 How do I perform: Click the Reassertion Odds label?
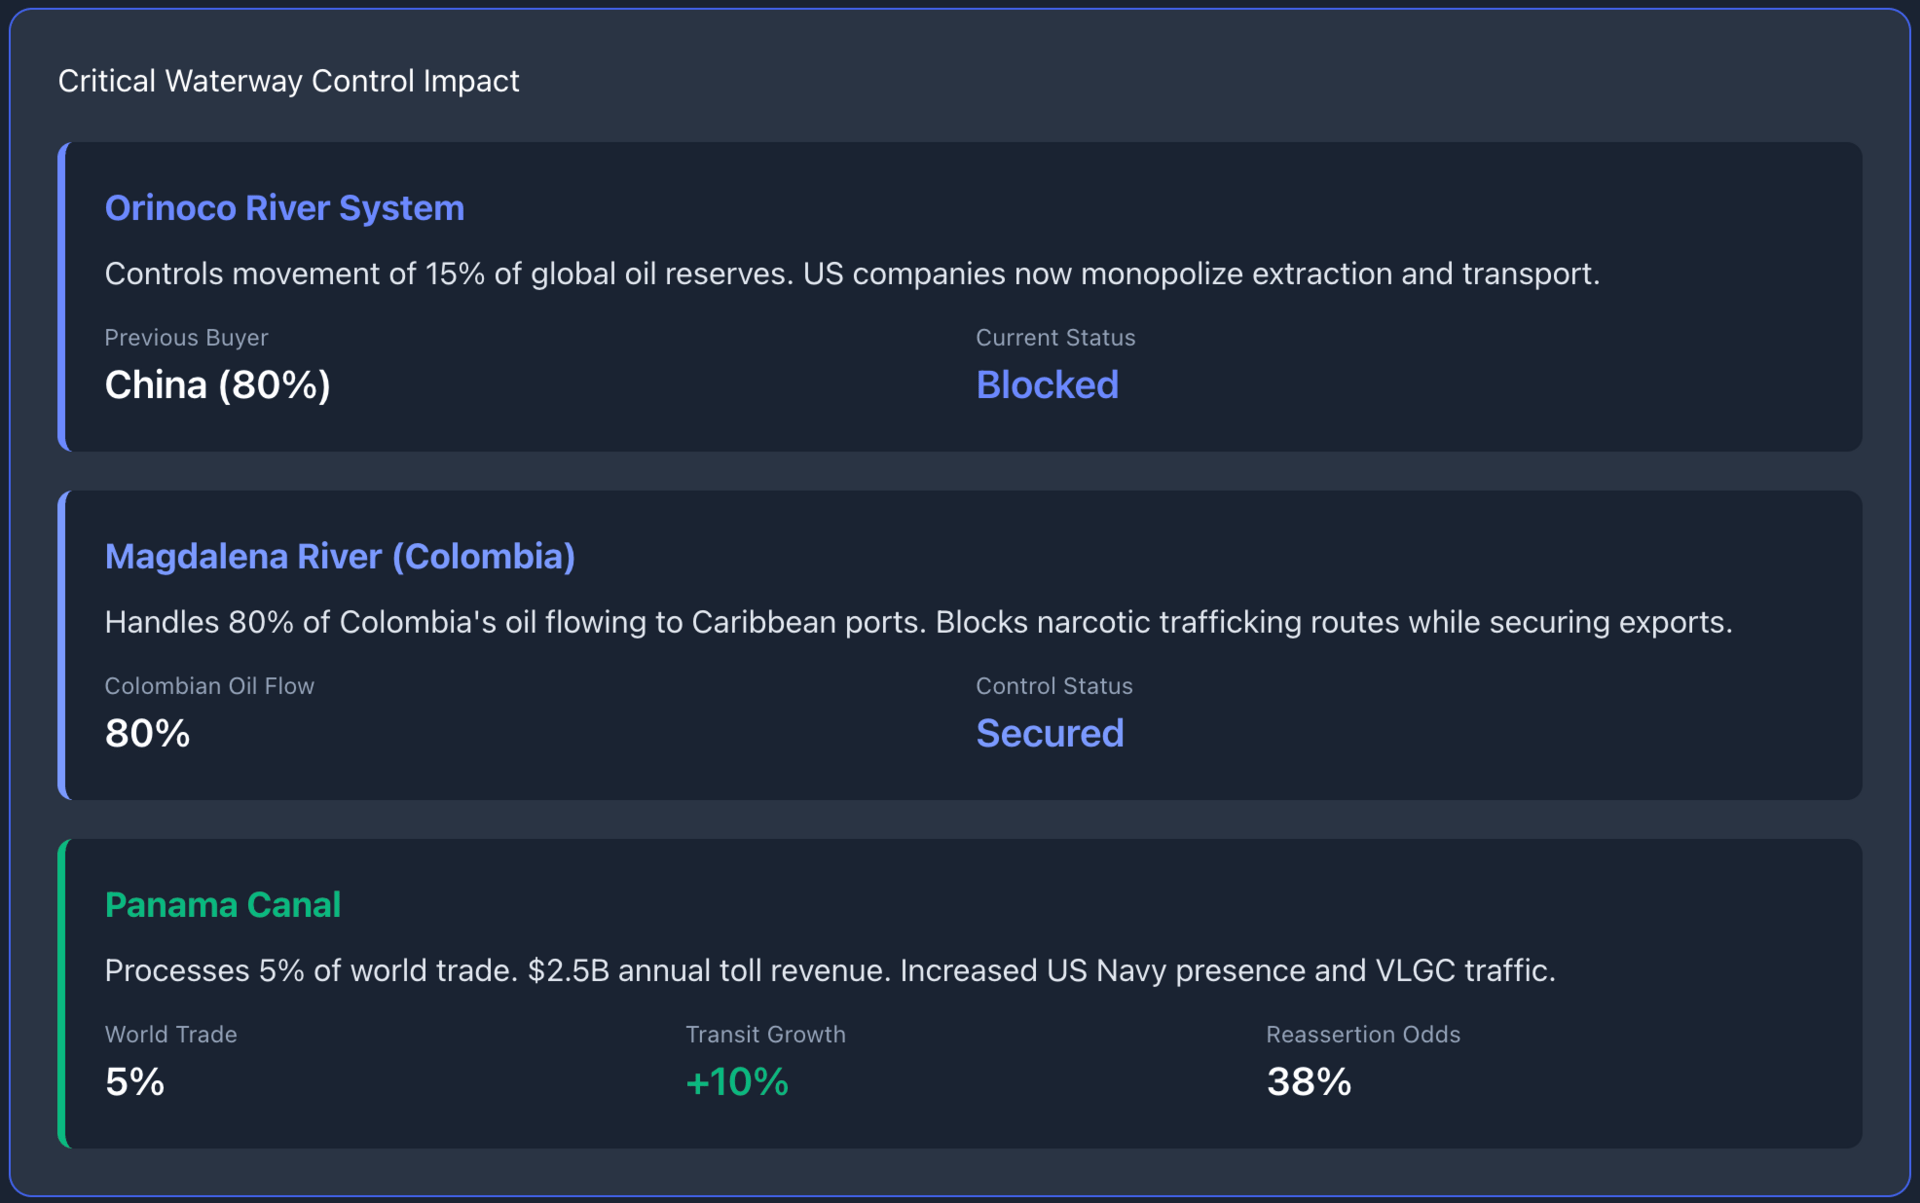[1362, 1034]
